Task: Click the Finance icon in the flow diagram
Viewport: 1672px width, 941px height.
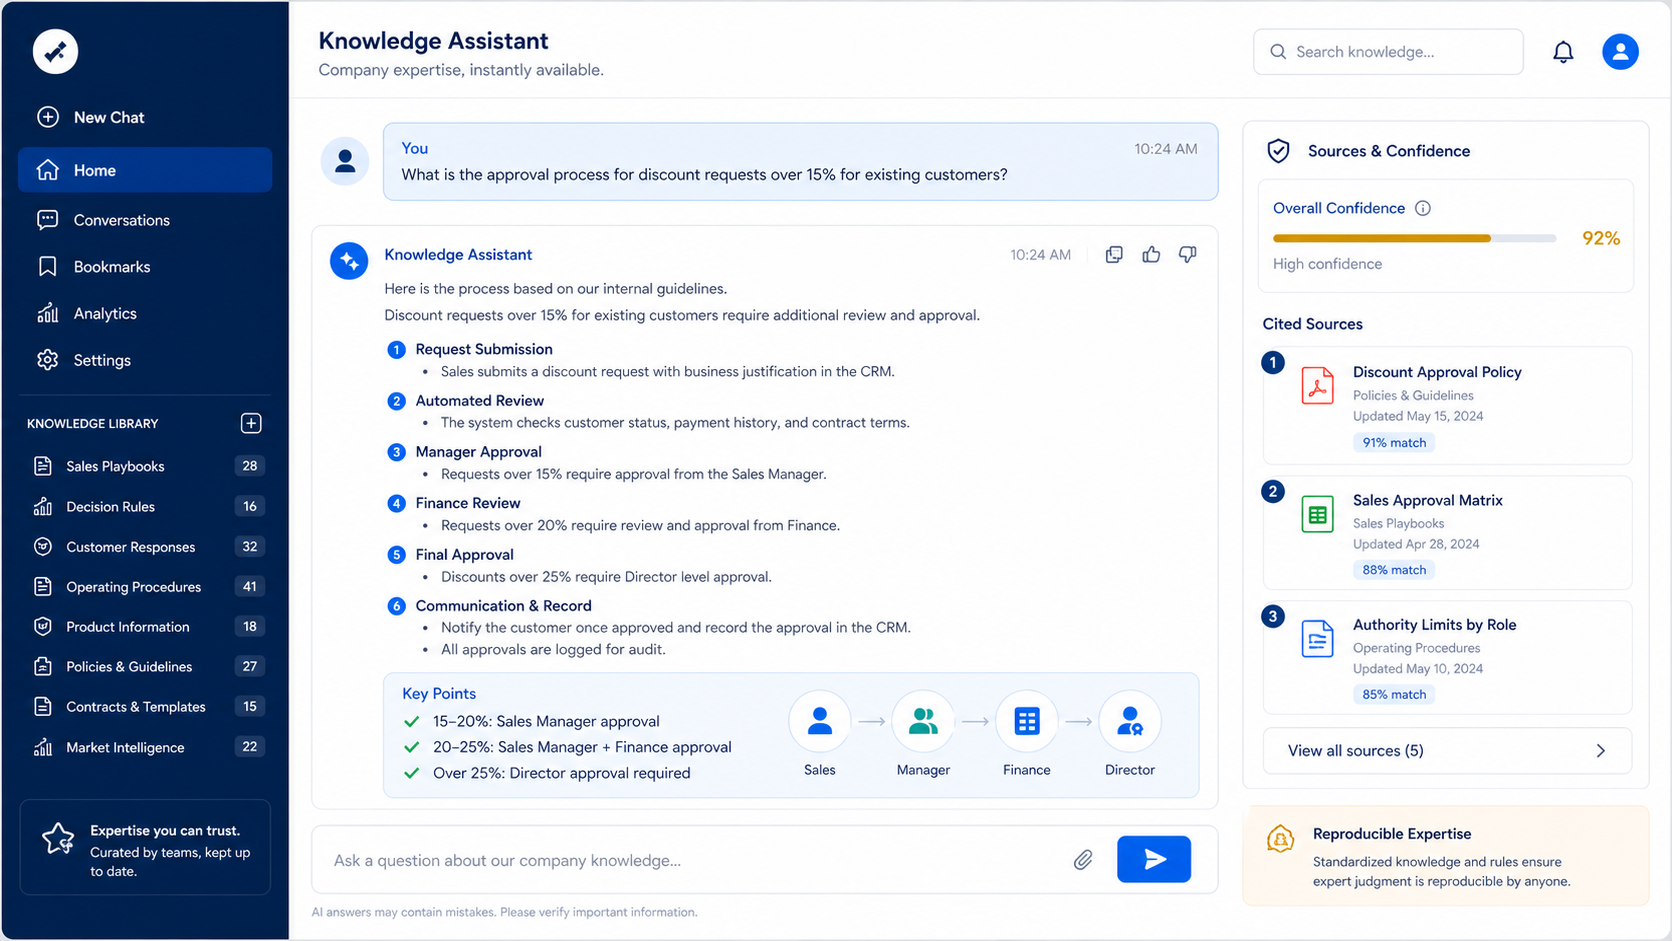Action: tap(1027, 721)
